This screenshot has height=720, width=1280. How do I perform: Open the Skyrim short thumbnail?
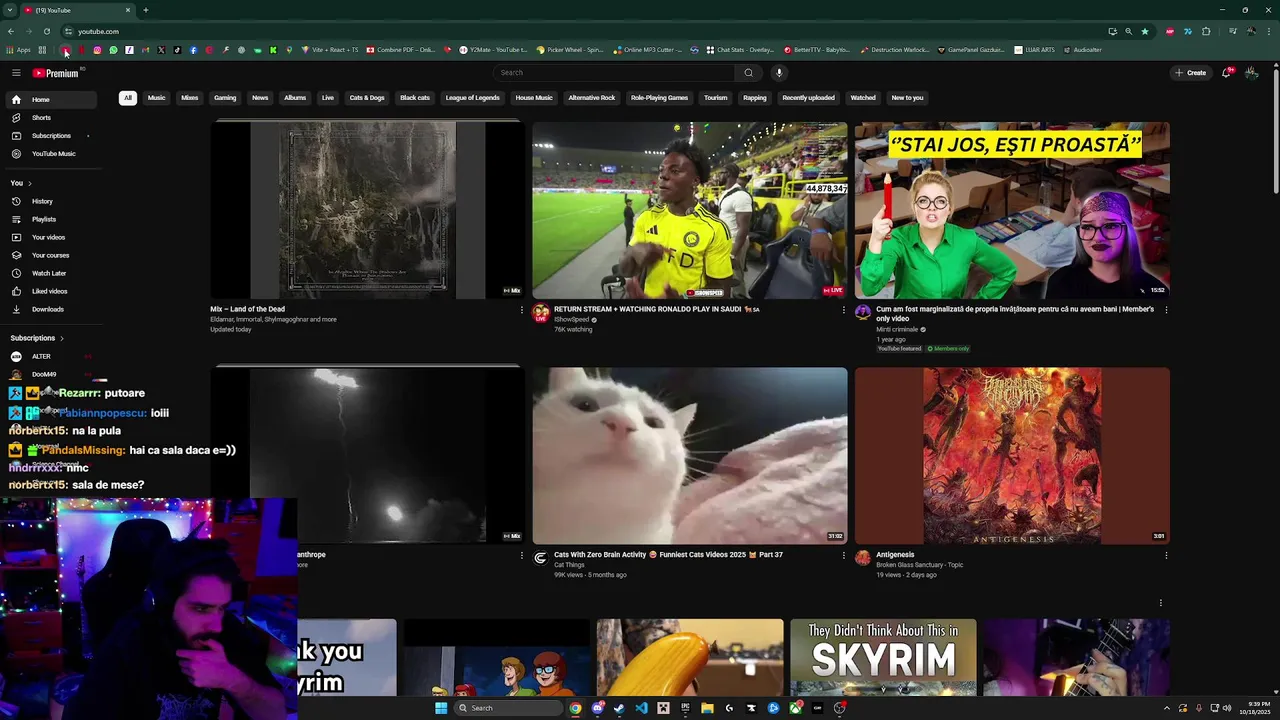(883, 657)
